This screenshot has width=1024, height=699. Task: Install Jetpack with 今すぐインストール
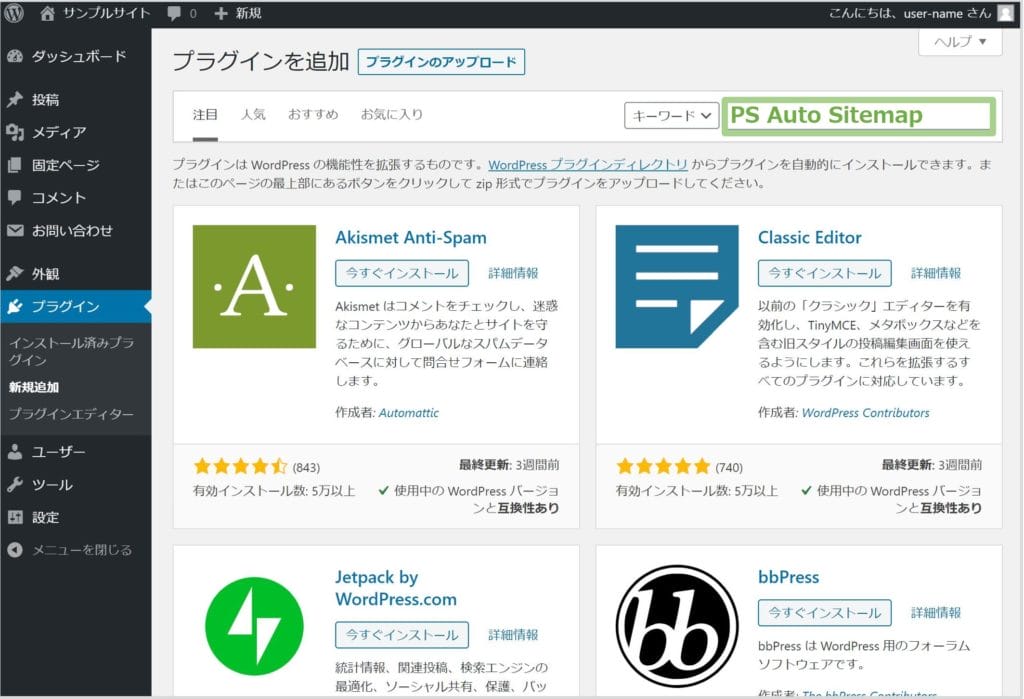pyautogui.click(x=402, y=634)
